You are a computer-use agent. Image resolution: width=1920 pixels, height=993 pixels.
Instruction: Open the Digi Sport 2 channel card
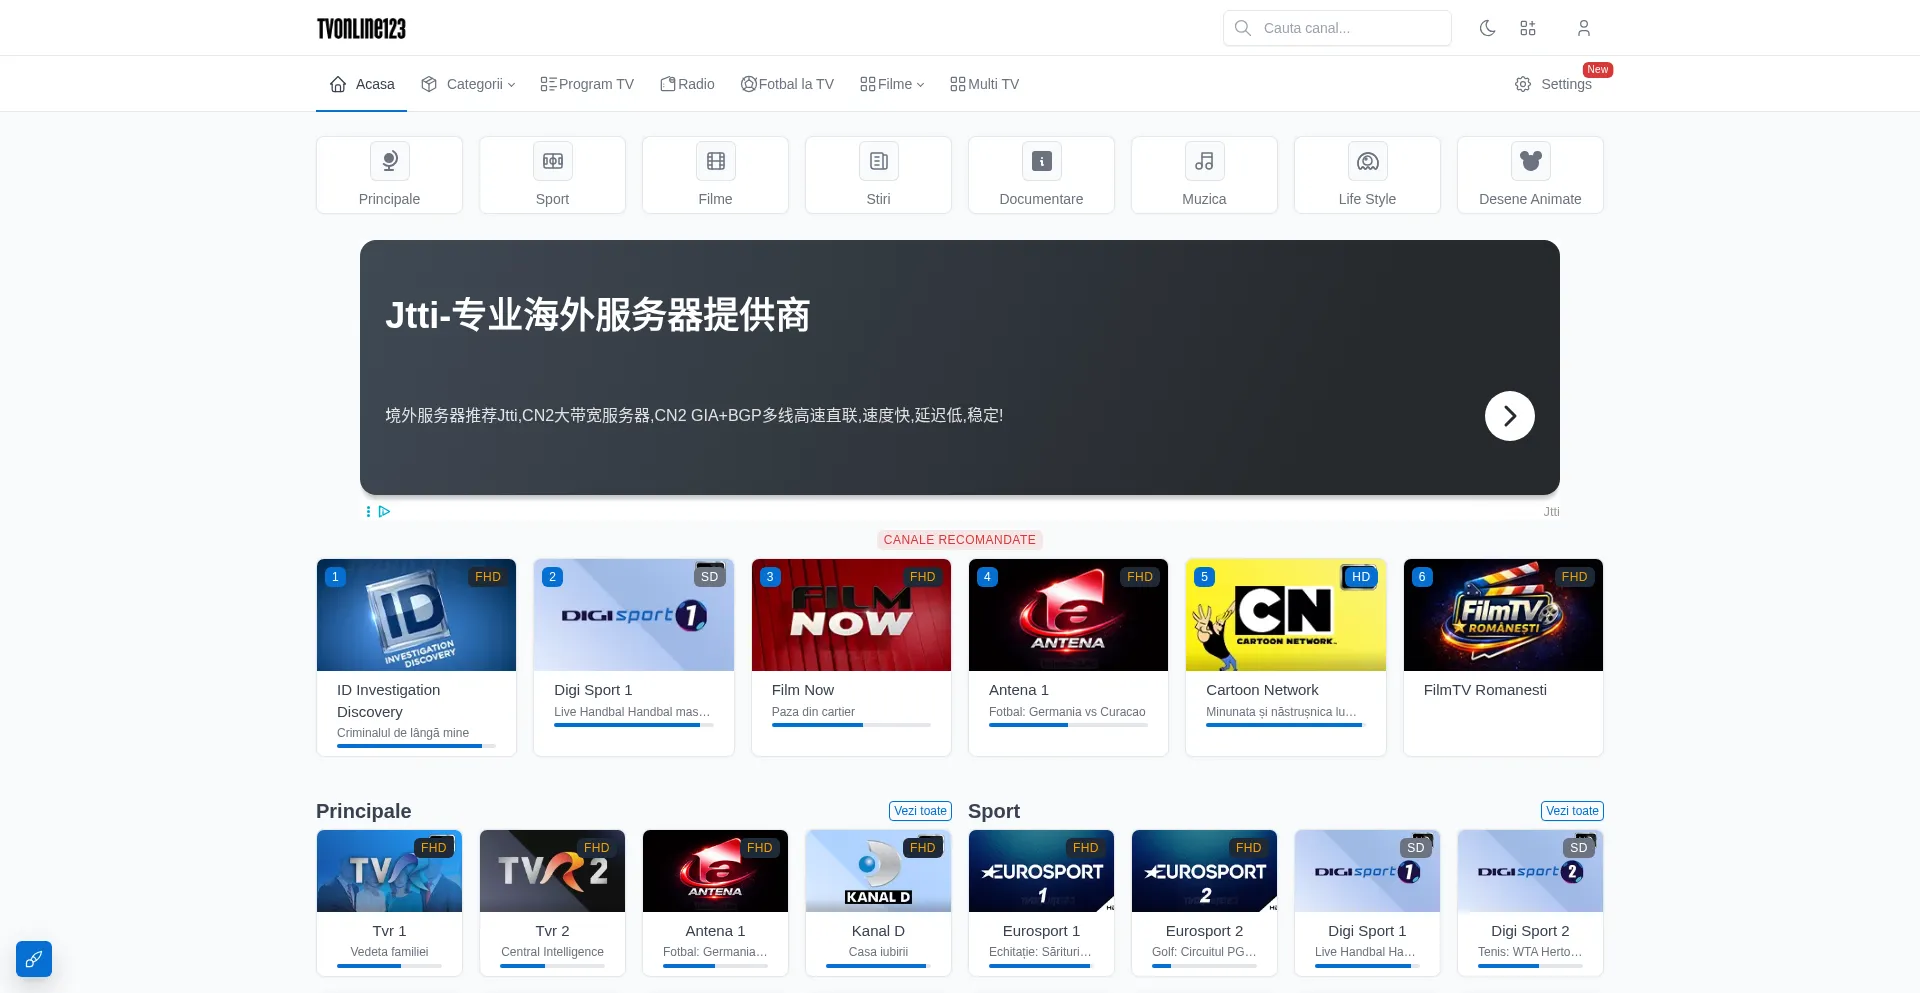tap(1531, 903)
